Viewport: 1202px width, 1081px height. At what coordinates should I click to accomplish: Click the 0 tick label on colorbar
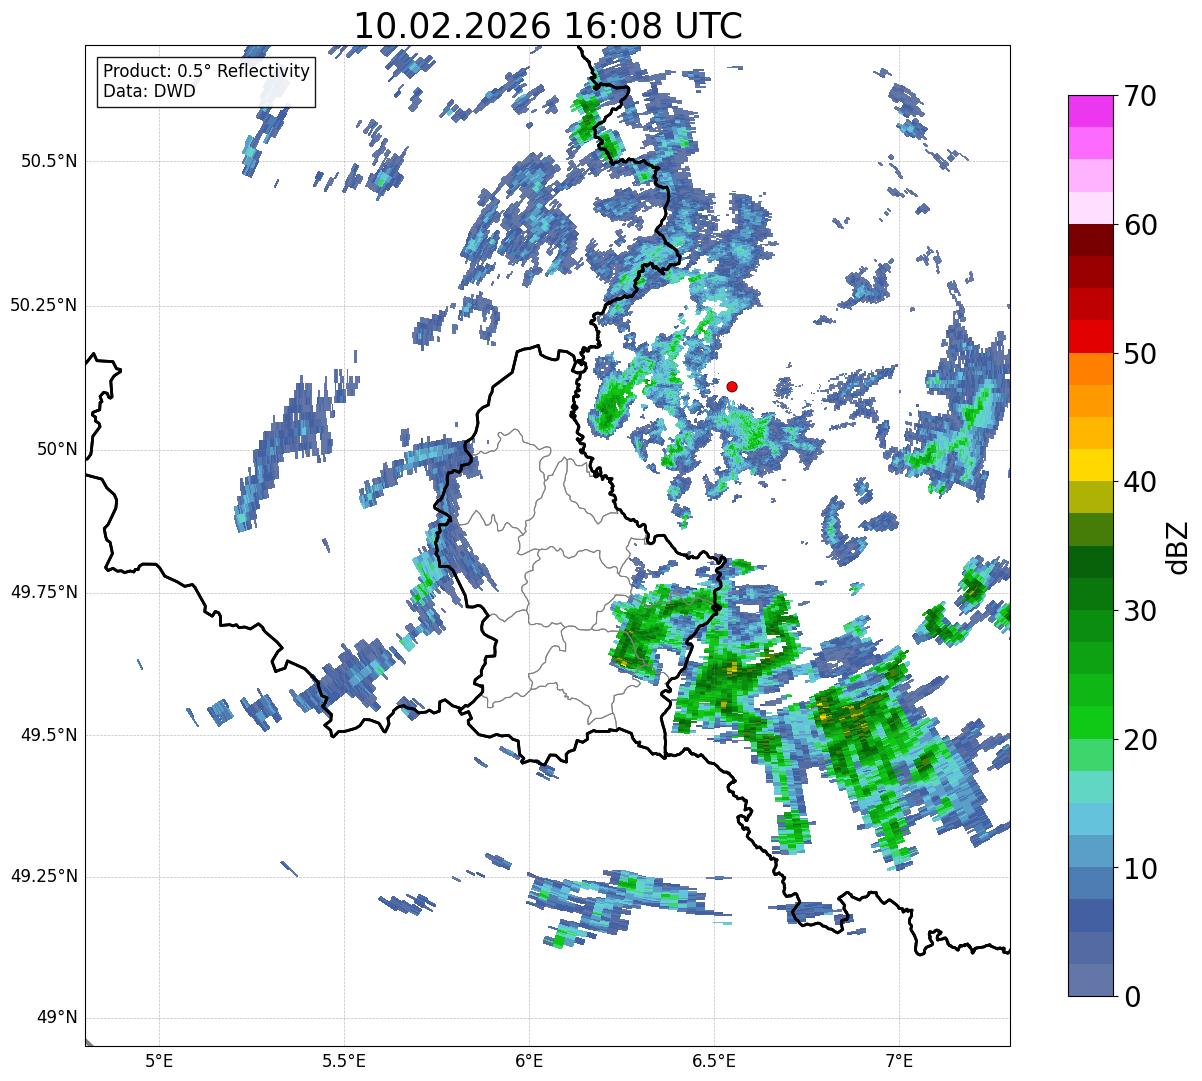pyautogui.click(x=1131, y=997)
